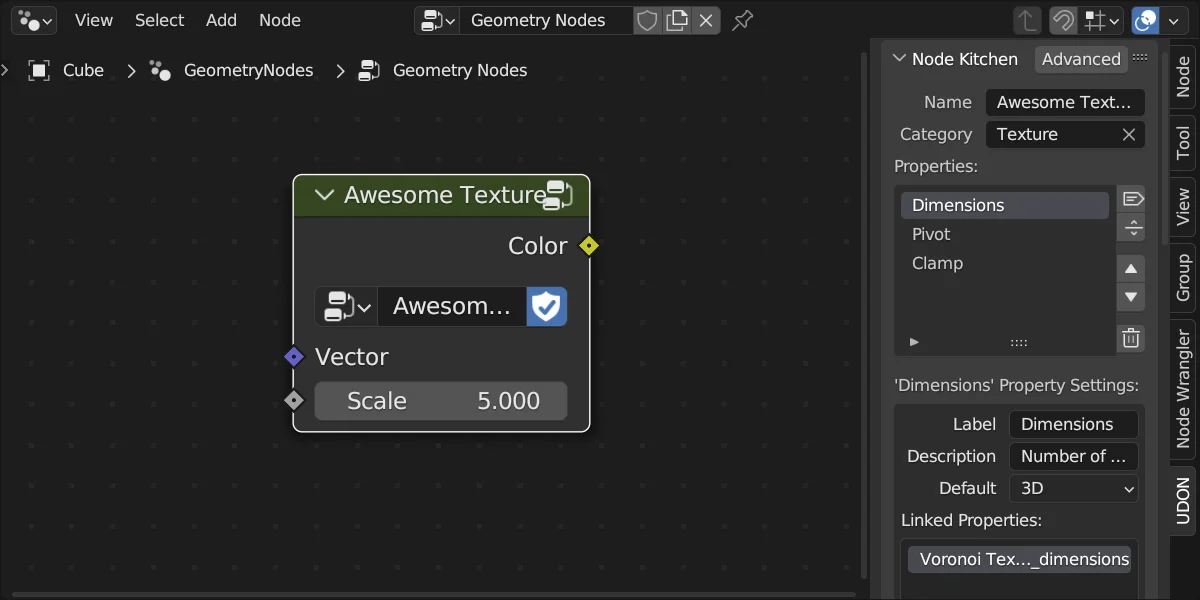Edit the Name field showing Awesome Text...
The image size is (1200, 600).
[x=1064, y=102]
